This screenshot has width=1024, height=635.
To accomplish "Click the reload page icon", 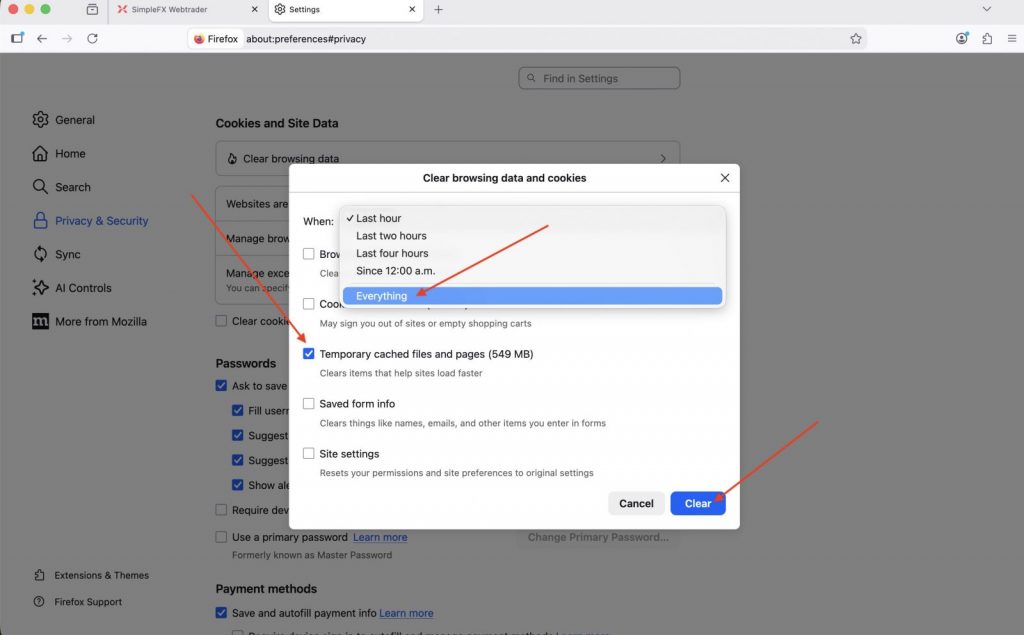I will [x=92, y=39].
